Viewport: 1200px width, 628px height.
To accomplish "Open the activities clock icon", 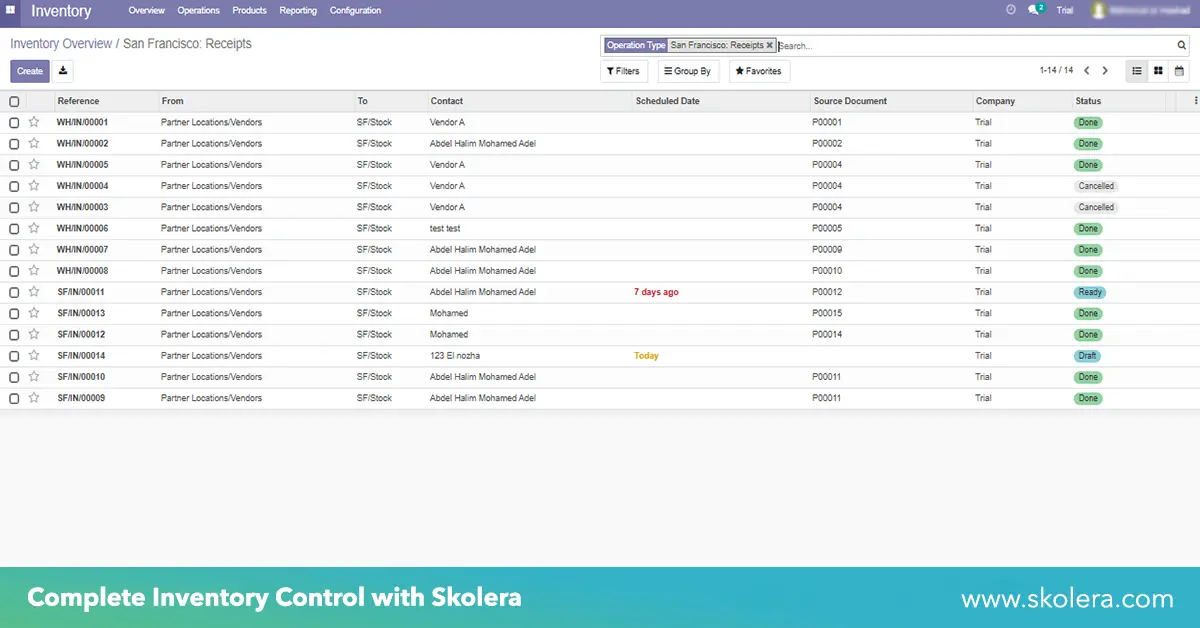I will coord(1011,10).
